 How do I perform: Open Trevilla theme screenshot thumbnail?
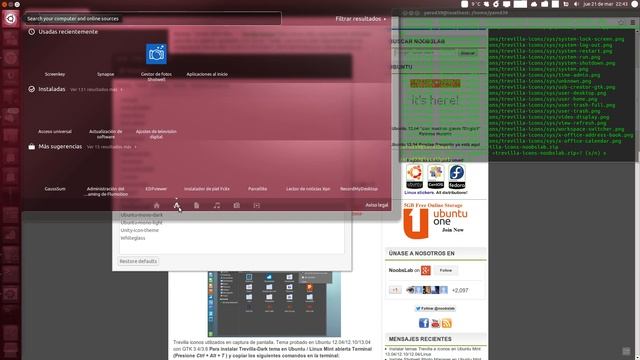(x=274, y=304)
